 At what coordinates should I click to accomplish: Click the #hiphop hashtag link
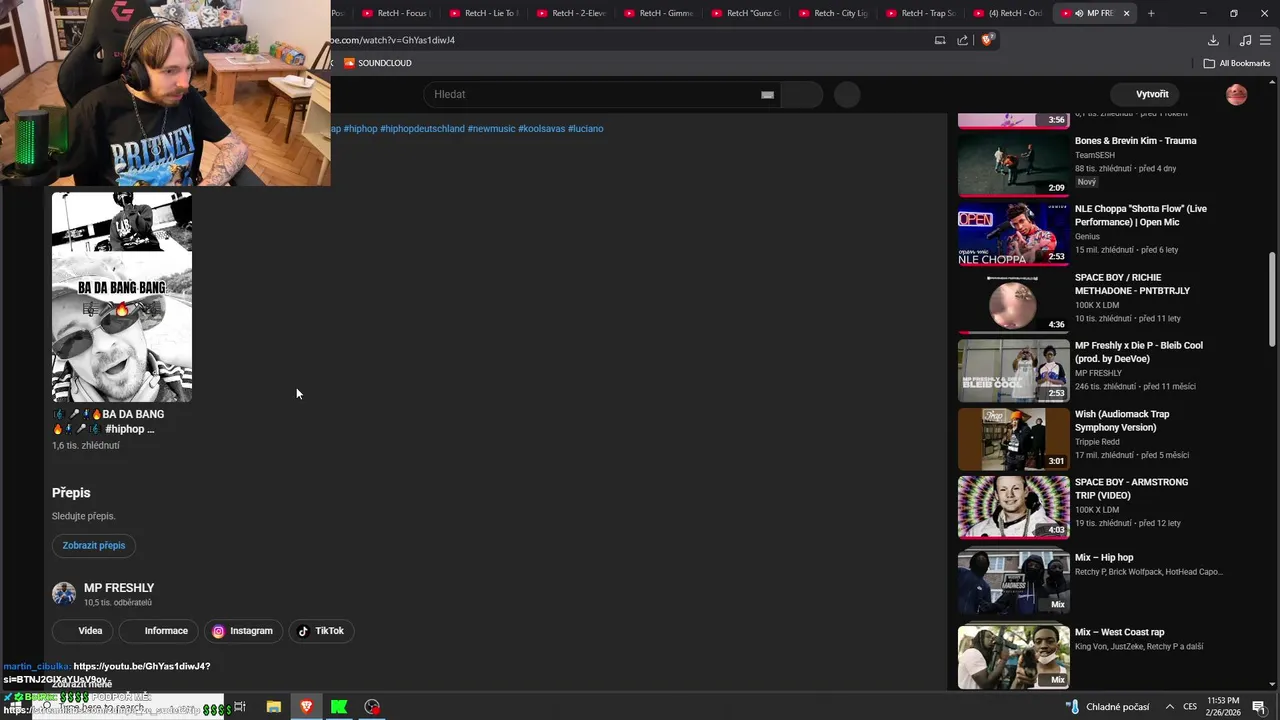[360, 129]
